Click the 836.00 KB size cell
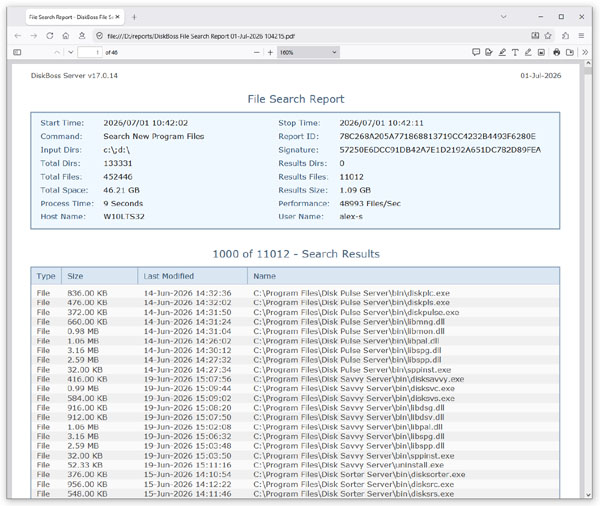This screenshot has width=600, height=506. click(x=87, y=293)
